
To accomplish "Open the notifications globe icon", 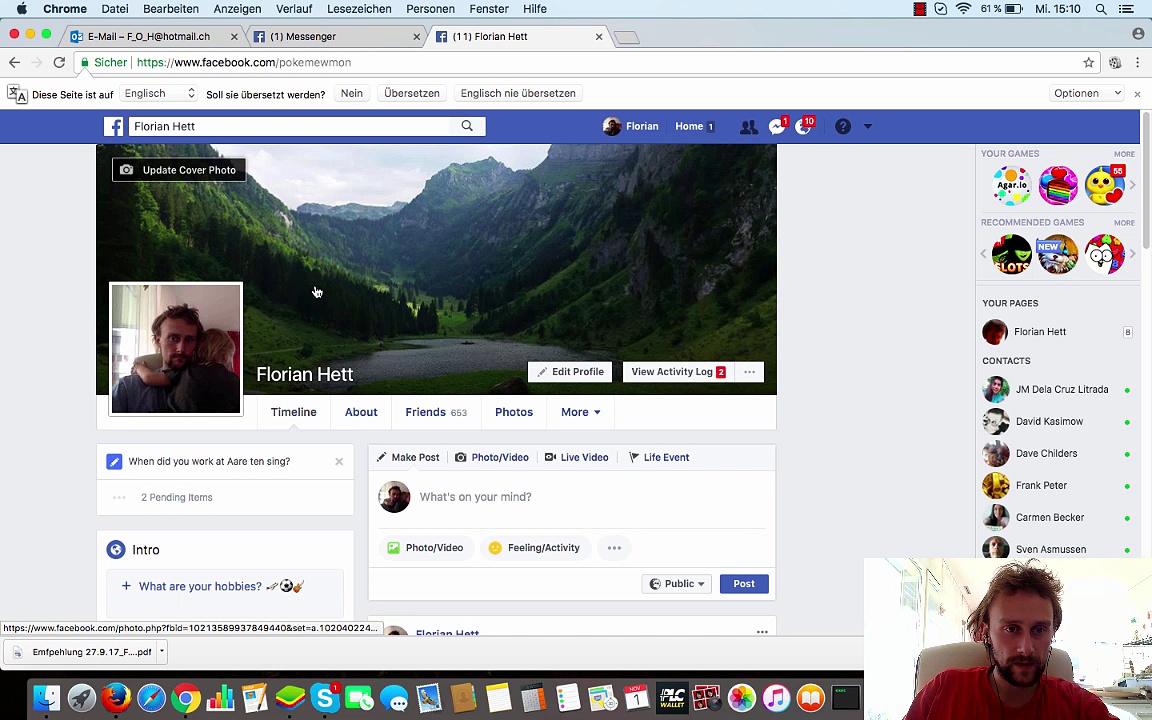I will [x=803, y=127].
